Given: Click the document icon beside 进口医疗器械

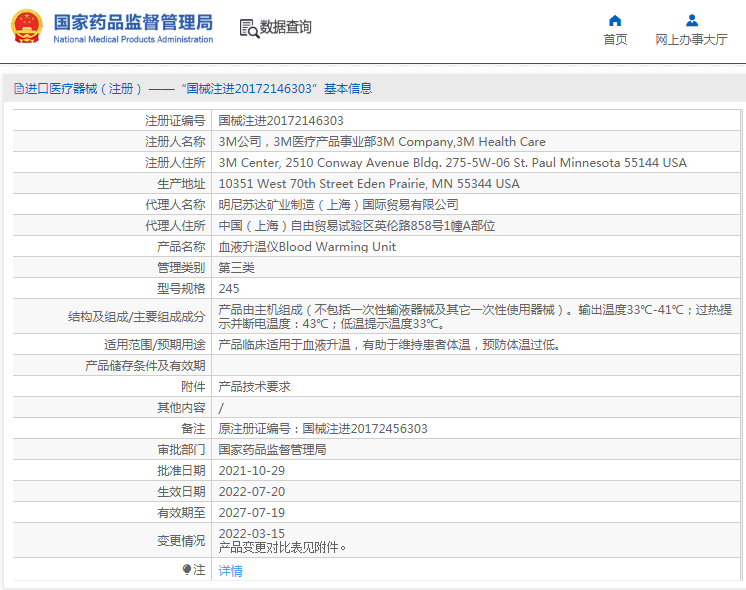Looking at the screenshot, I should pyautogui.click(x=18, y=89).
